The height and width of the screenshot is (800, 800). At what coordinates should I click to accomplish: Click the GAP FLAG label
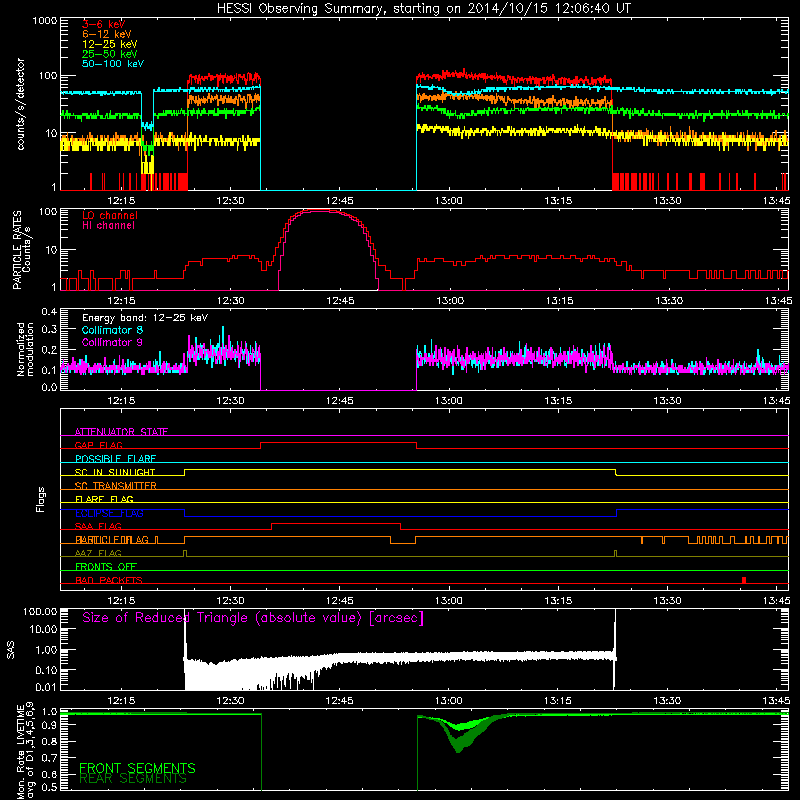tap(98, 445)
